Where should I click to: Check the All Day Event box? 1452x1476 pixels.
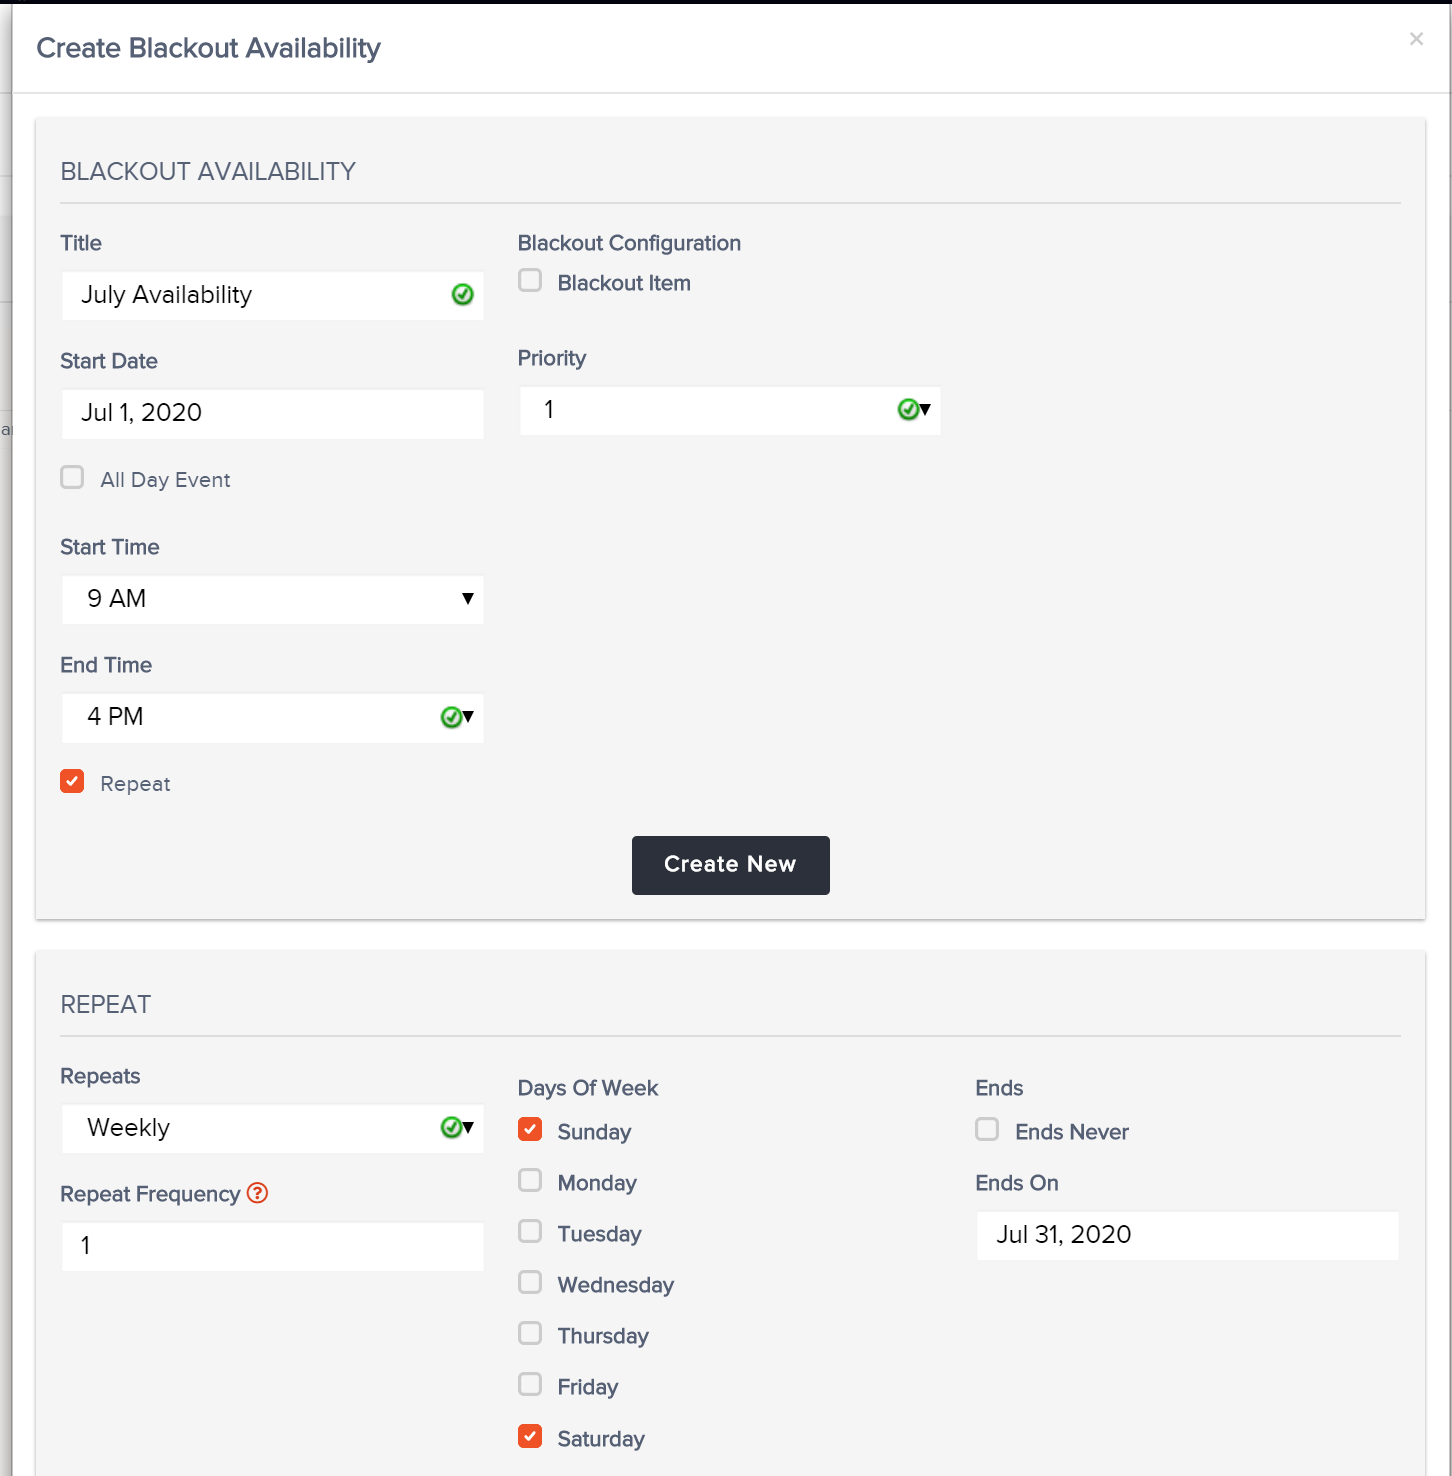pyautogui.click(x=72, y=477)
